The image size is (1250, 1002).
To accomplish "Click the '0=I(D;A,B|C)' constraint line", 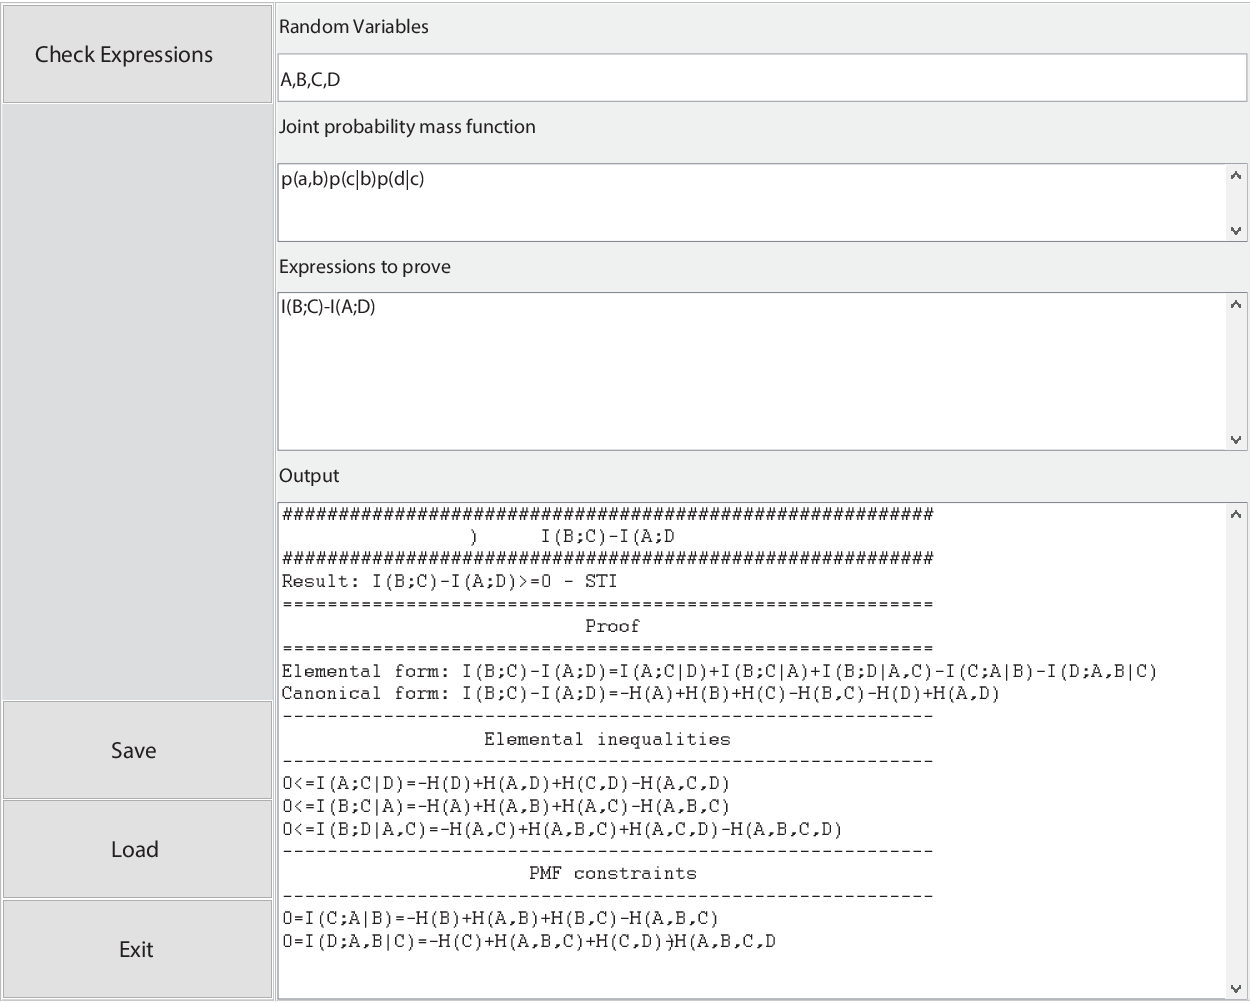I will (529, 941).
